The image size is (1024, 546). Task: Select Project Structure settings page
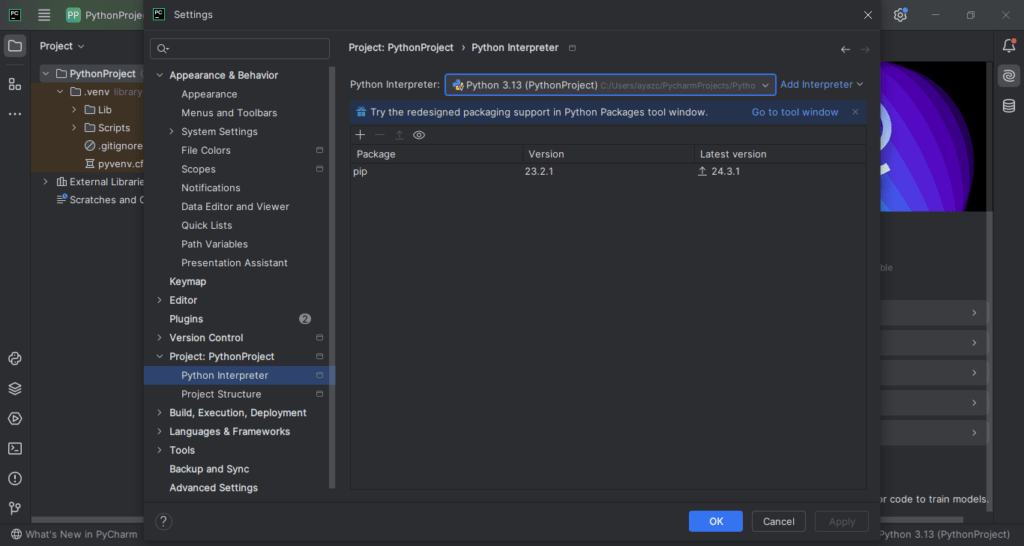pos(221,394)
